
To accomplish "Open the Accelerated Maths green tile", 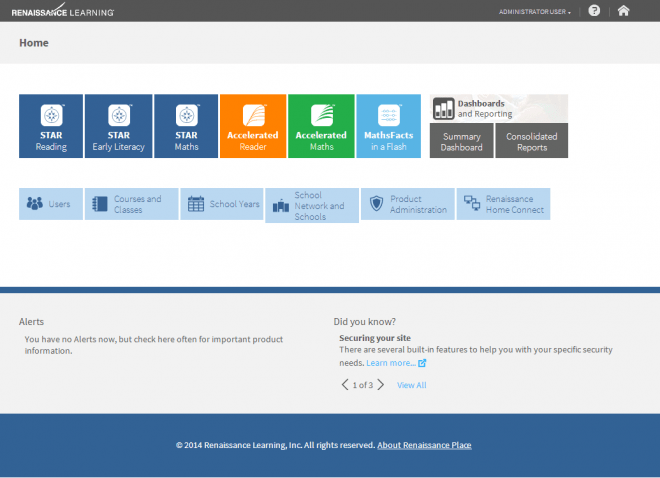I will pyautogui.click(x=321, y=126).
